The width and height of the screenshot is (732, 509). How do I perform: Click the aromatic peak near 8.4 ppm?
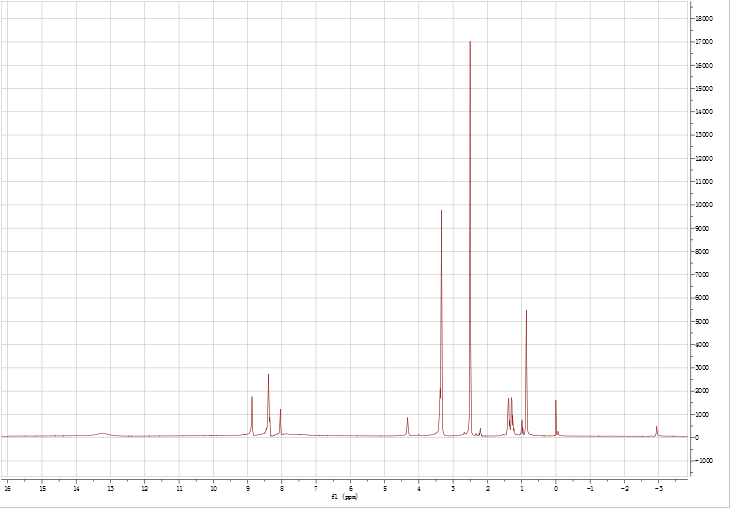(x=268, y=404)
